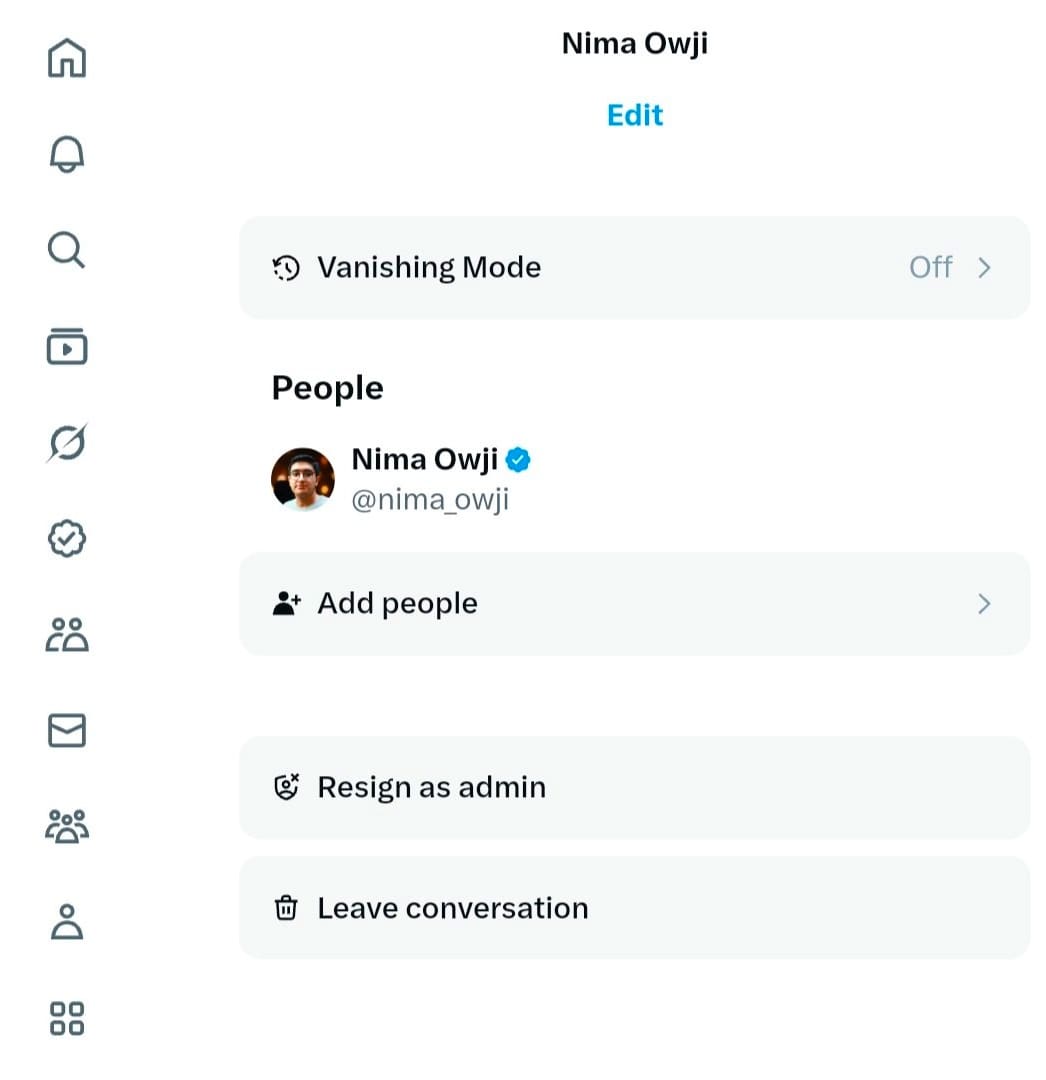Screen dimensions: 1046x1080
Task: Toggle Vanishing Mode Off setting
Action: click(929, 268)
